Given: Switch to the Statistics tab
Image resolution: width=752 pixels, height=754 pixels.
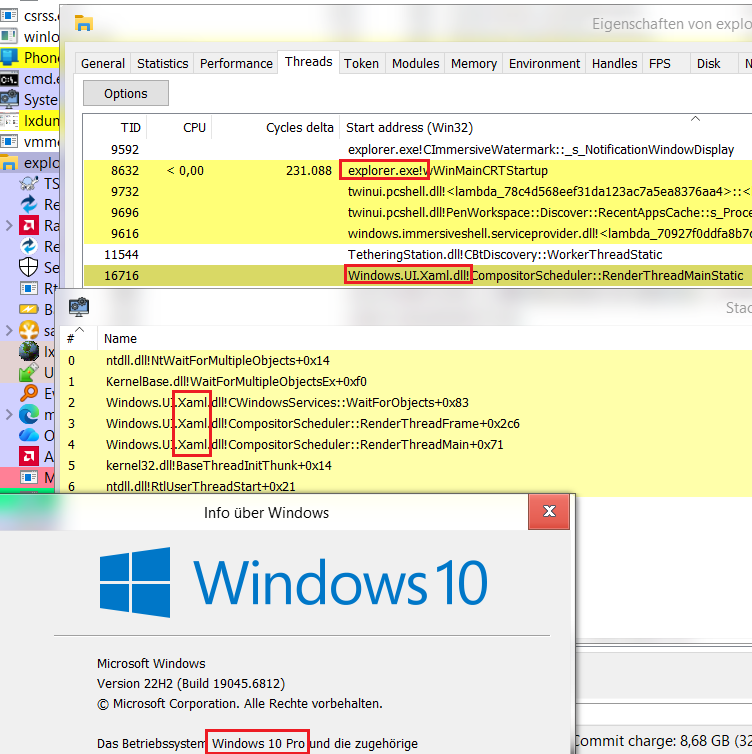Looking at the screenshot, I should pos(163,63).
